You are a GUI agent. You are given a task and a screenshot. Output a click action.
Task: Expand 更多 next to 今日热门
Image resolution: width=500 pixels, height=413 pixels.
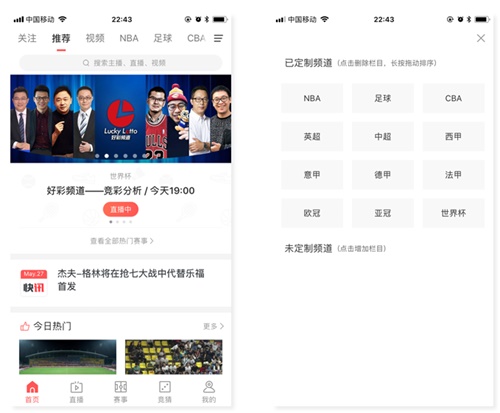[x=213, y=326]
